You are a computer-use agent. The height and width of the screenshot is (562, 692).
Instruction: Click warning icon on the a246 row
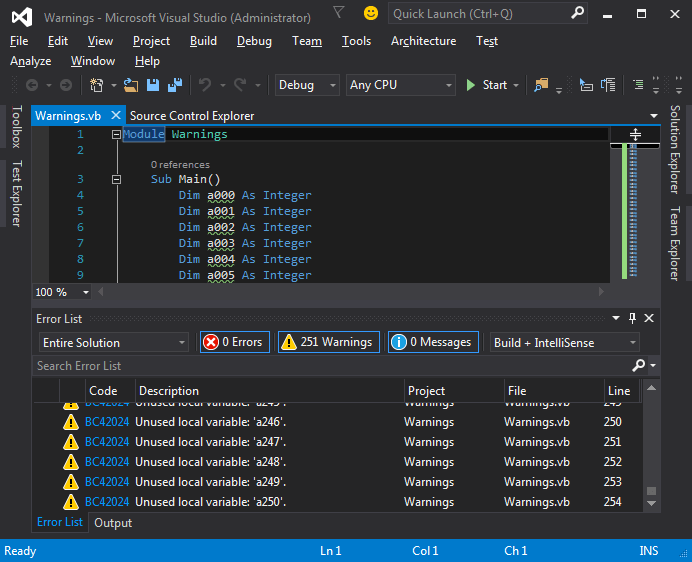[71, 422]
